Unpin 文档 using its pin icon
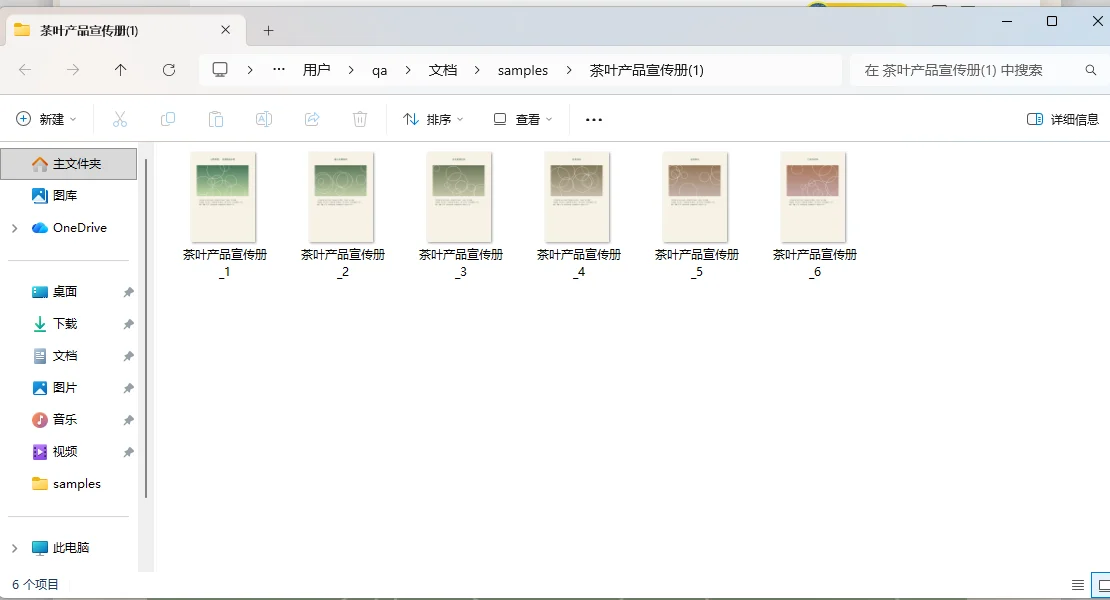The image size is (1110, 600). pyautogui.click(x=128, y=356)
